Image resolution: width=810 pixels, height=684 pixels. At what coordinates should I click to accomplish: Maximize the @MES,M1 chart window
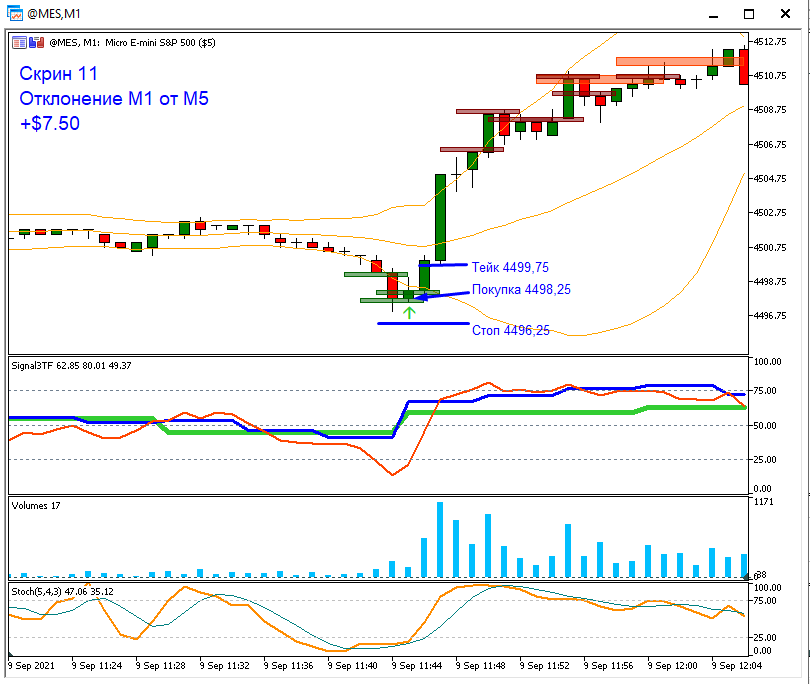[x=749, y=14]
